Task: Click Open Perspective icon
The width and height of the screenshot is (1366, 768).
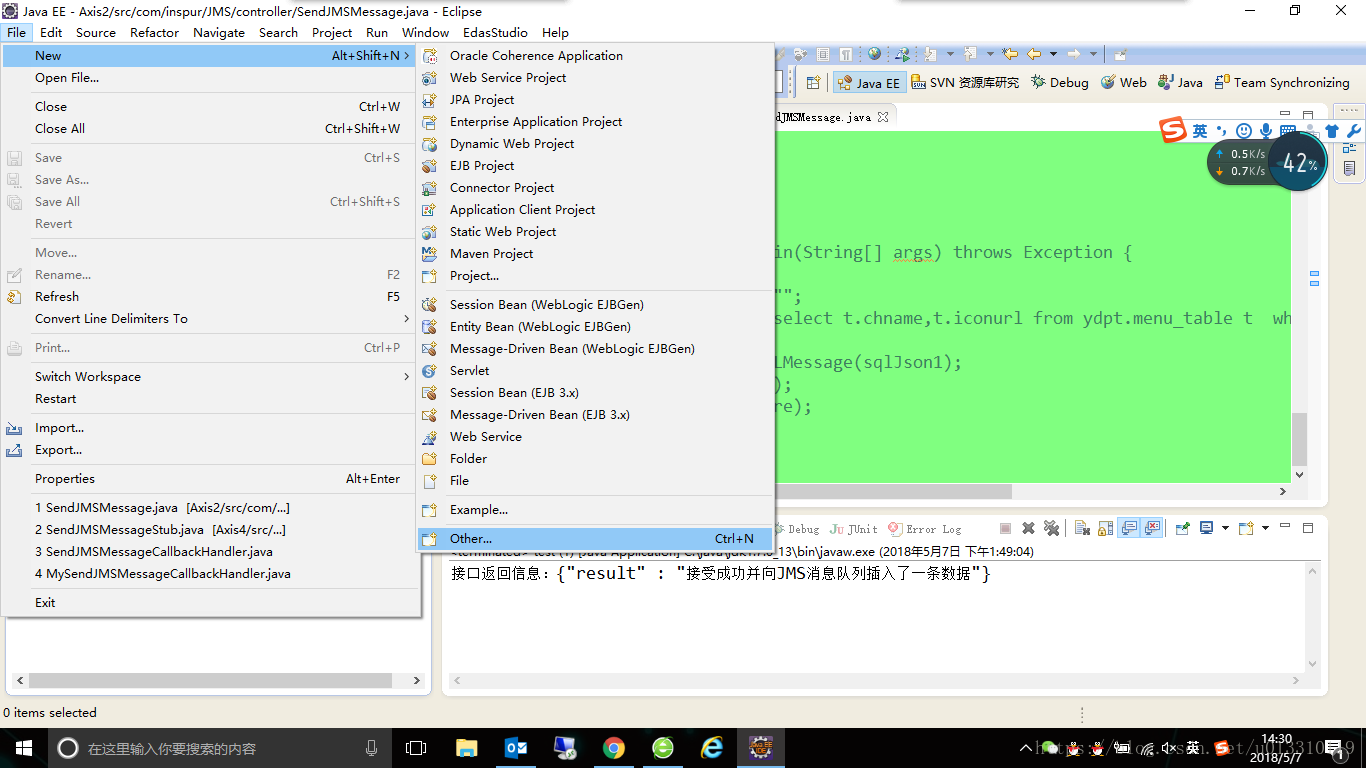Action: point(813,83)
